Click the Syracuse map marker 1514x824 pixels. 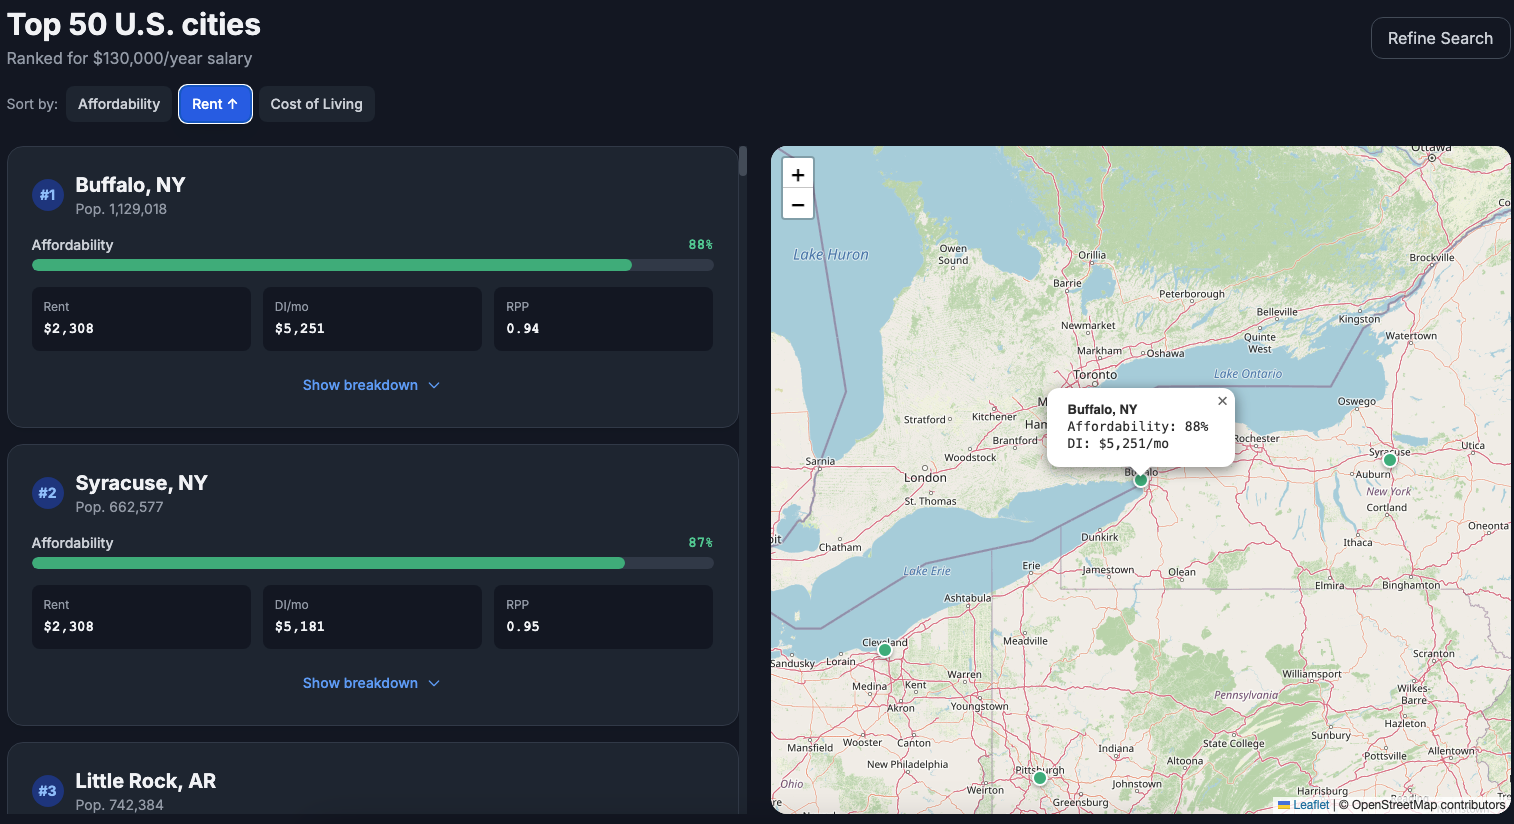click(1390, 460)
